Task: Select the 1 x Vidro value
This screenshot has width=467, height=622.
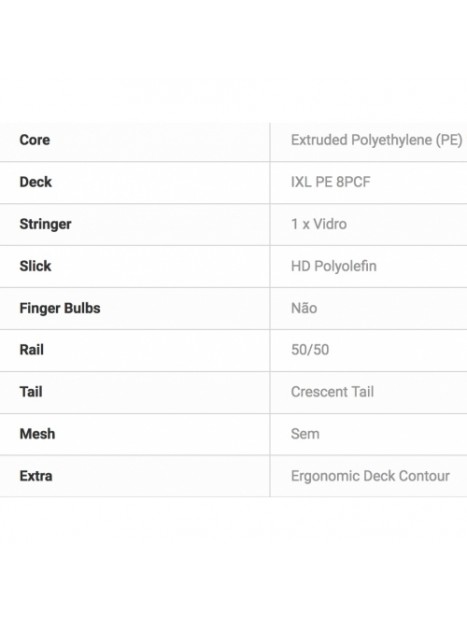Action: (319, 224)
